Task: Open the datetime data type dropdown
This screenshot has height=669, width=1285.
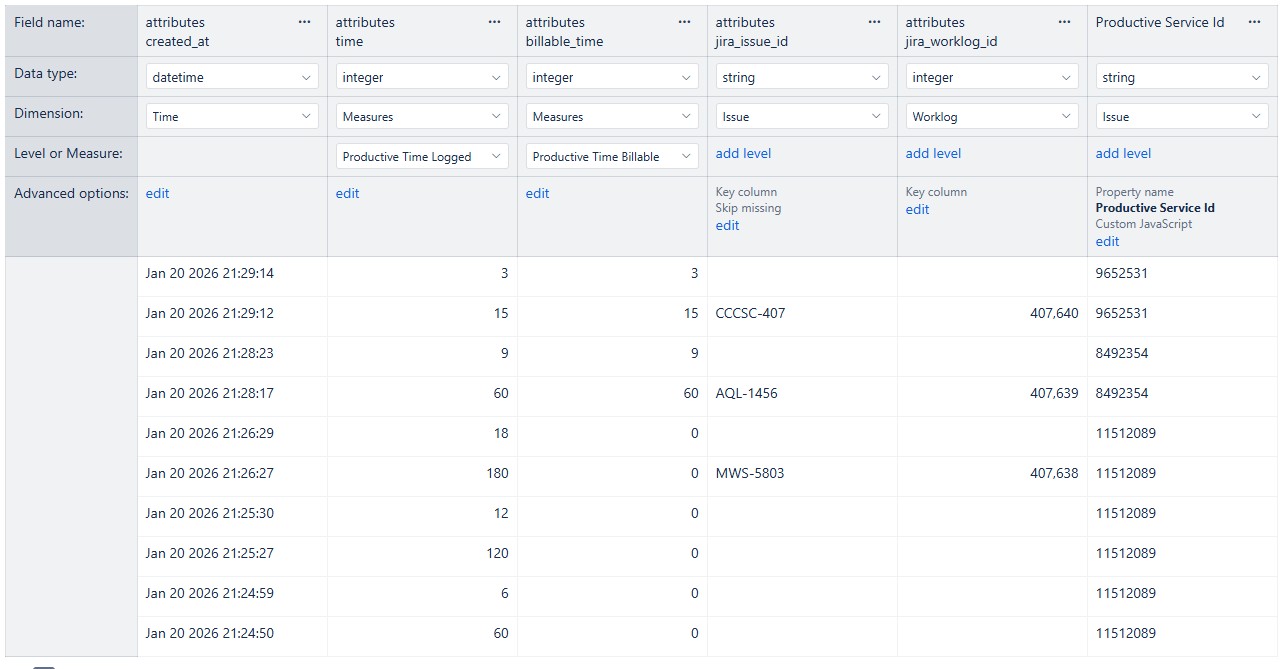Action: (232, 77)
